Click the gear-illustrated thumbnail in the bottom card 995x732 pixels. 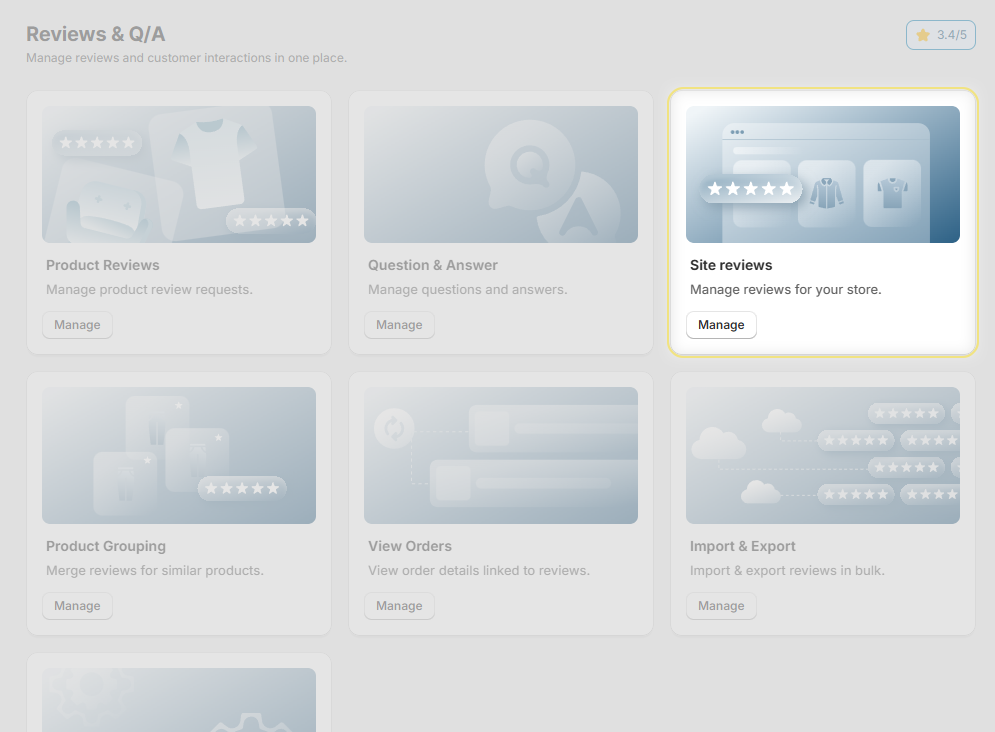[x=179, y=700]
